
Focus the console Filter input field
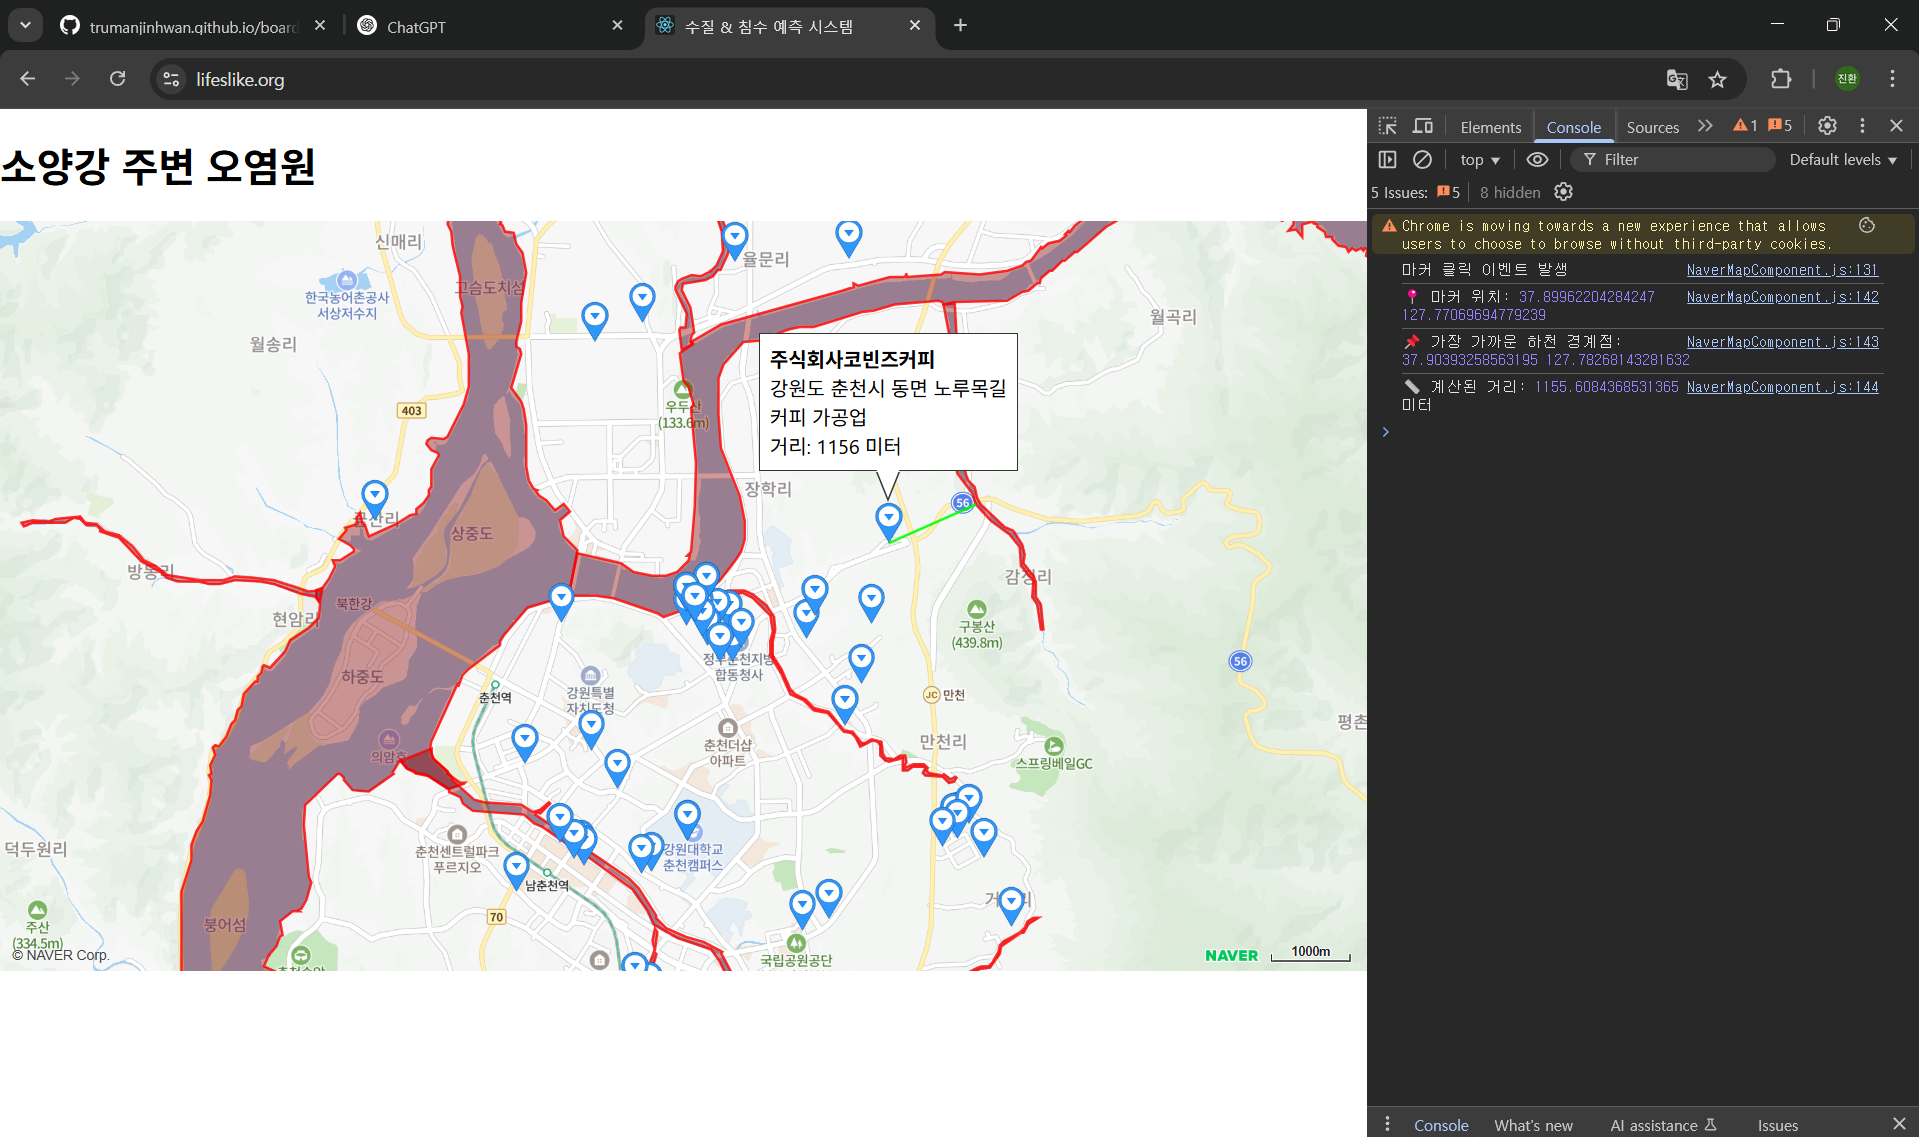tap(1672, 160)
